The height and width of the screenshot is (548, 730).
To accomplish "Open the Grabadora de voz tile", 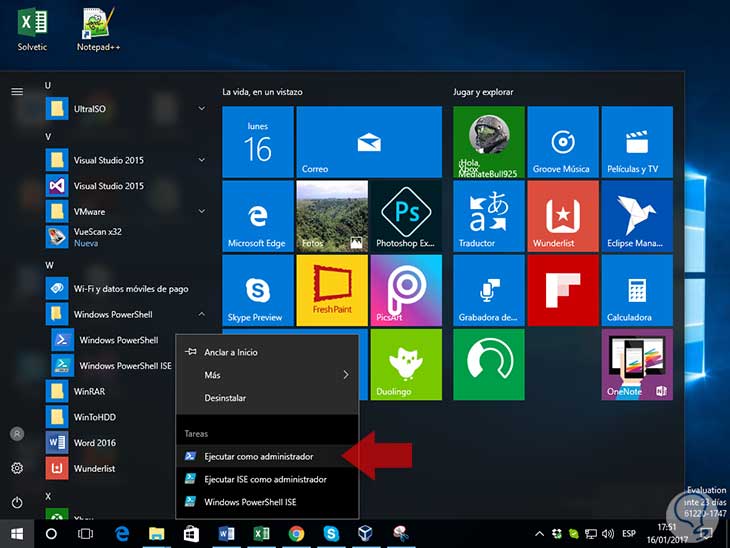I will (489, 290).
